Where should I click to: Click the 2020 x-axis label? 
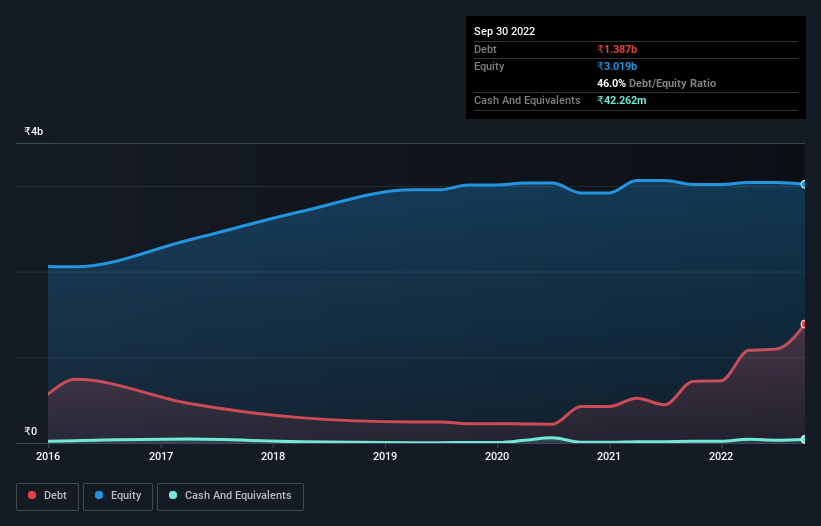(497, 456)
